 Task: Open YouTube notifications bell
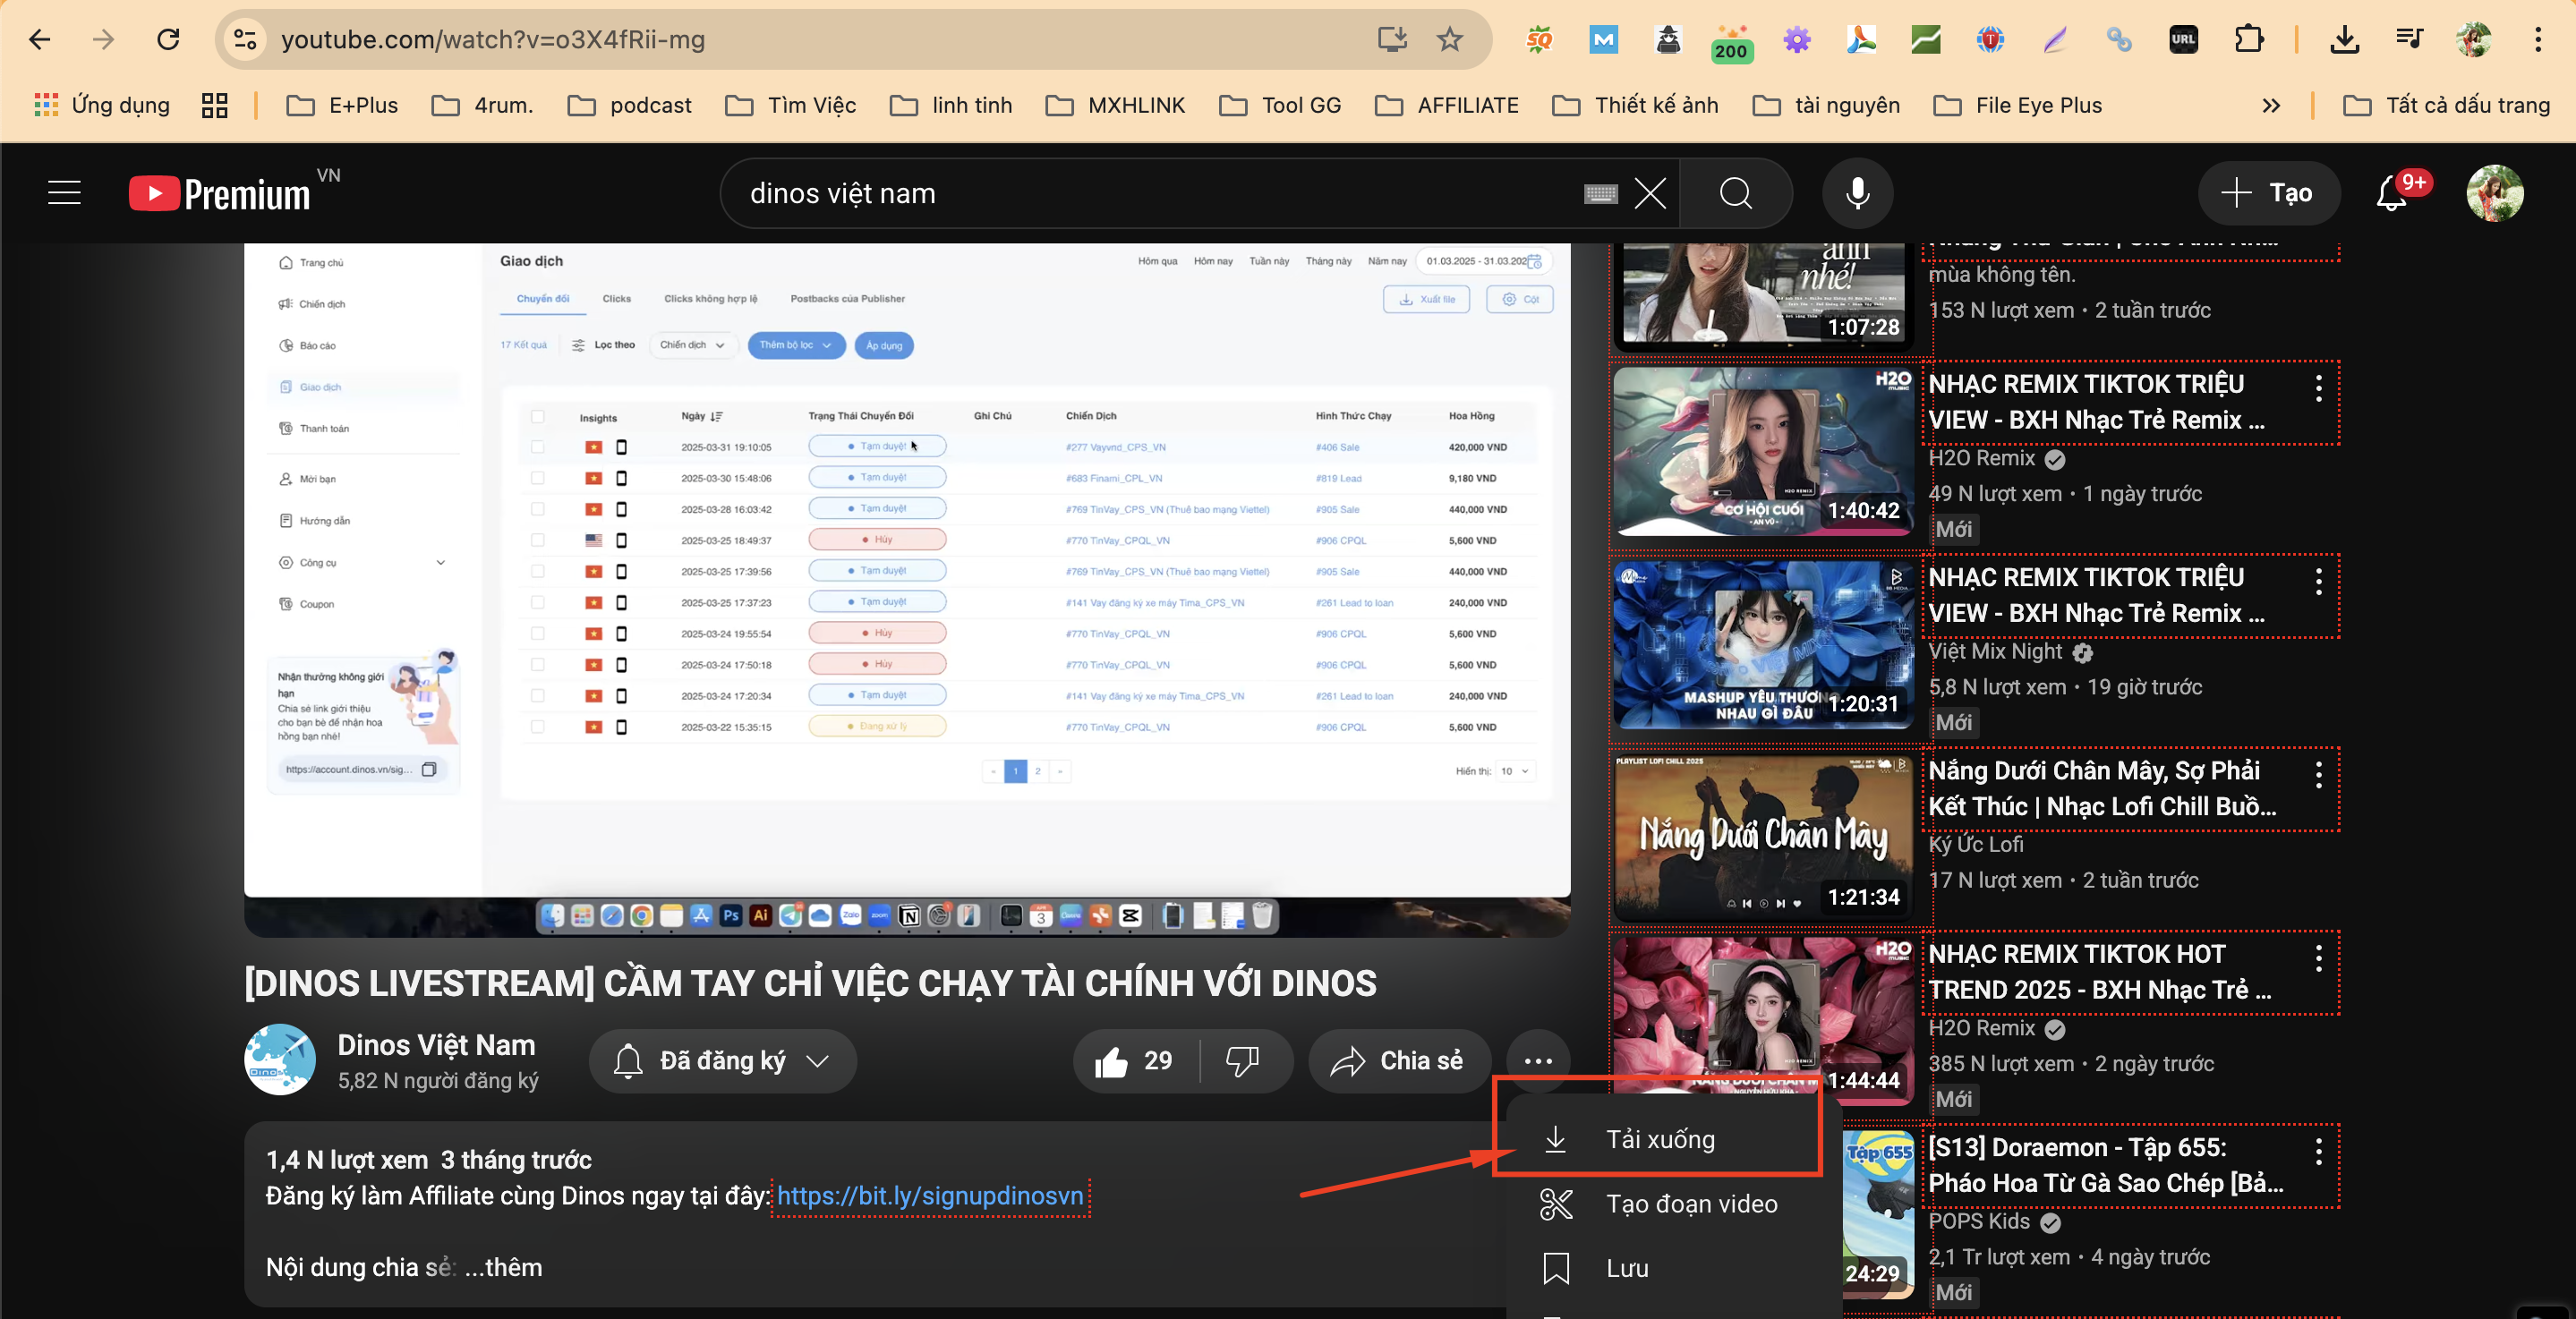point(2392,193)
